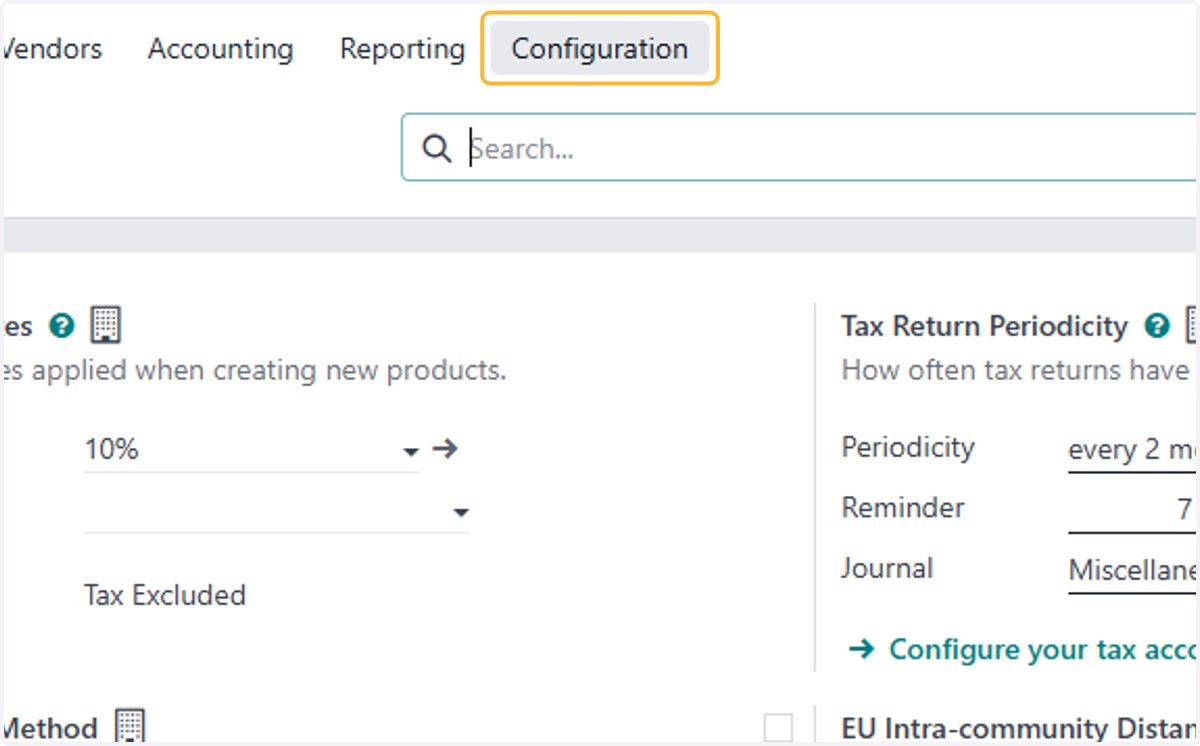Tick the EU Intra-community Distance checkbox

click(x=778, y=727)
